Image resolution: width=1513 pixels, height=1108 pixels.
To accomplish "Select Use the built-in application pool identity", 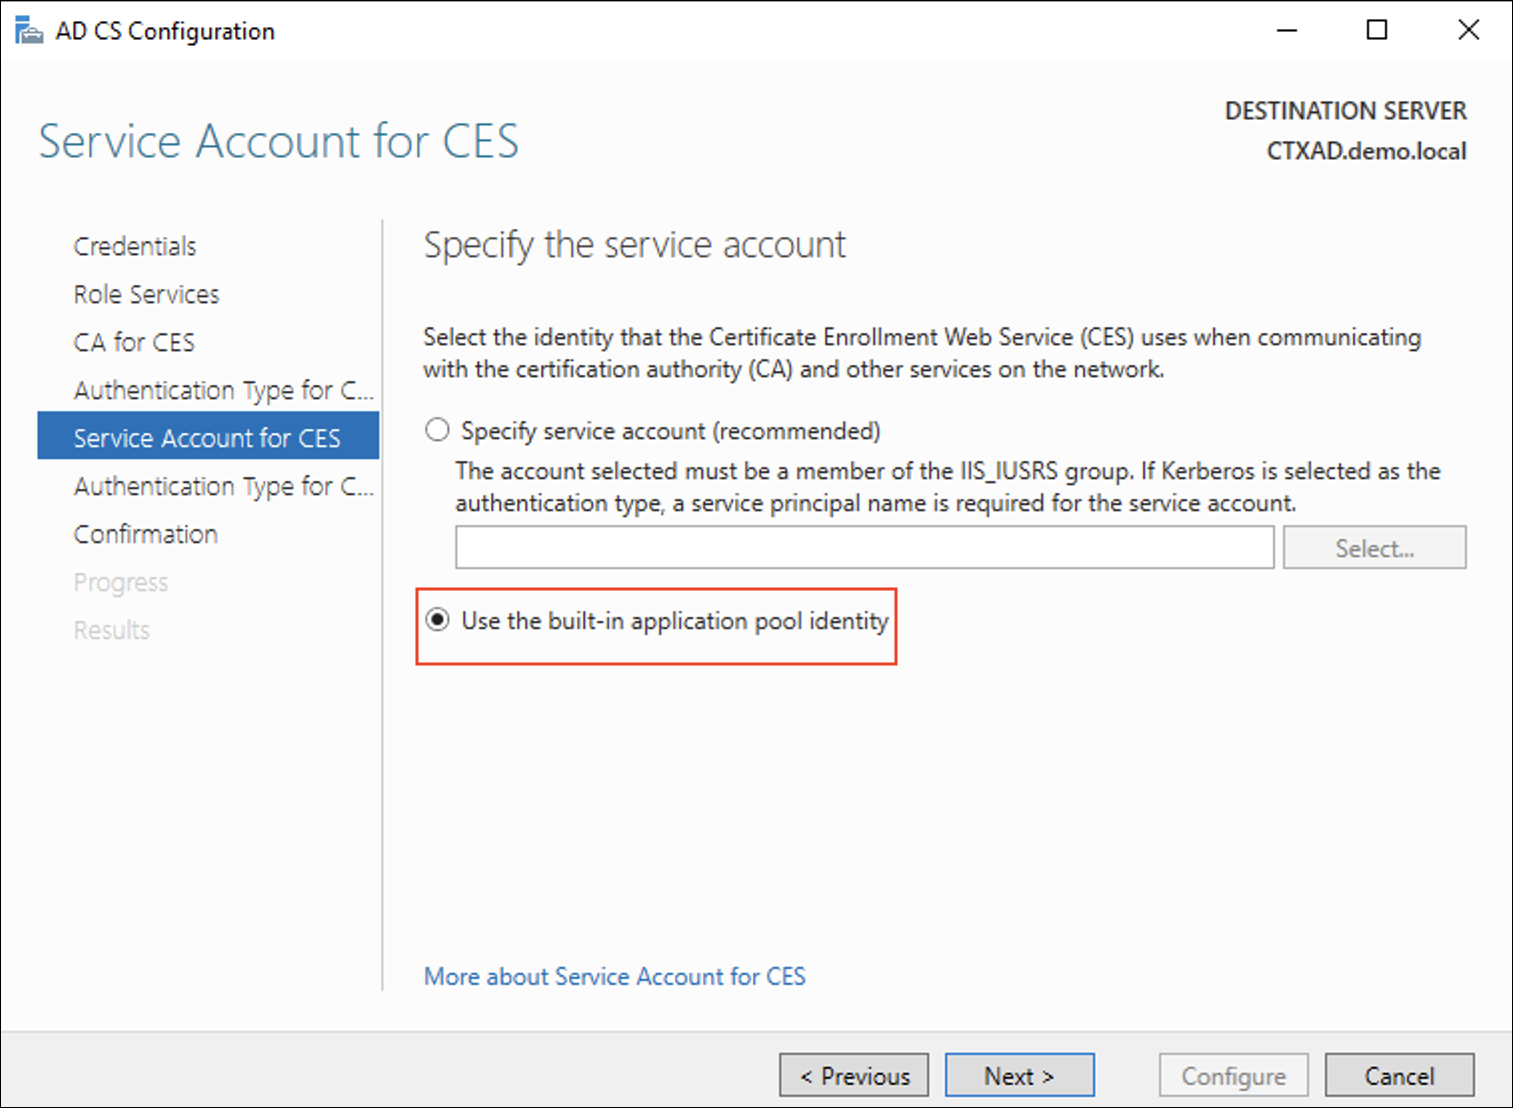I will pyautogui.click(x=438, y=620).
